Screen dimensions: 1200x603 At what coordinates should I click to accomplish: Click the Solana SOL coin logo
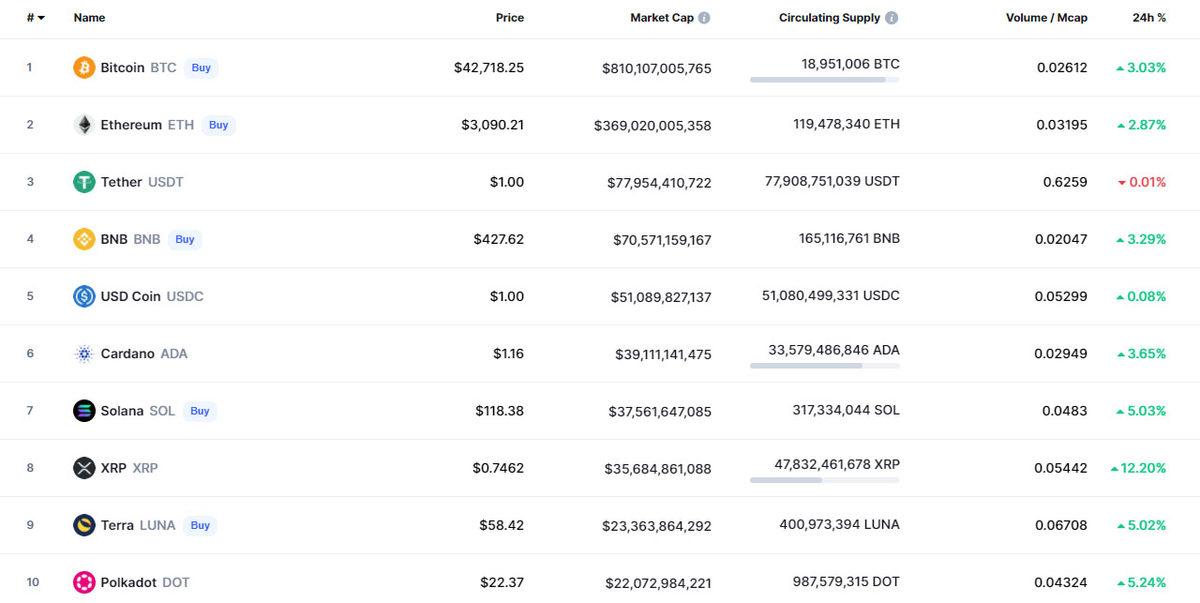84,410
